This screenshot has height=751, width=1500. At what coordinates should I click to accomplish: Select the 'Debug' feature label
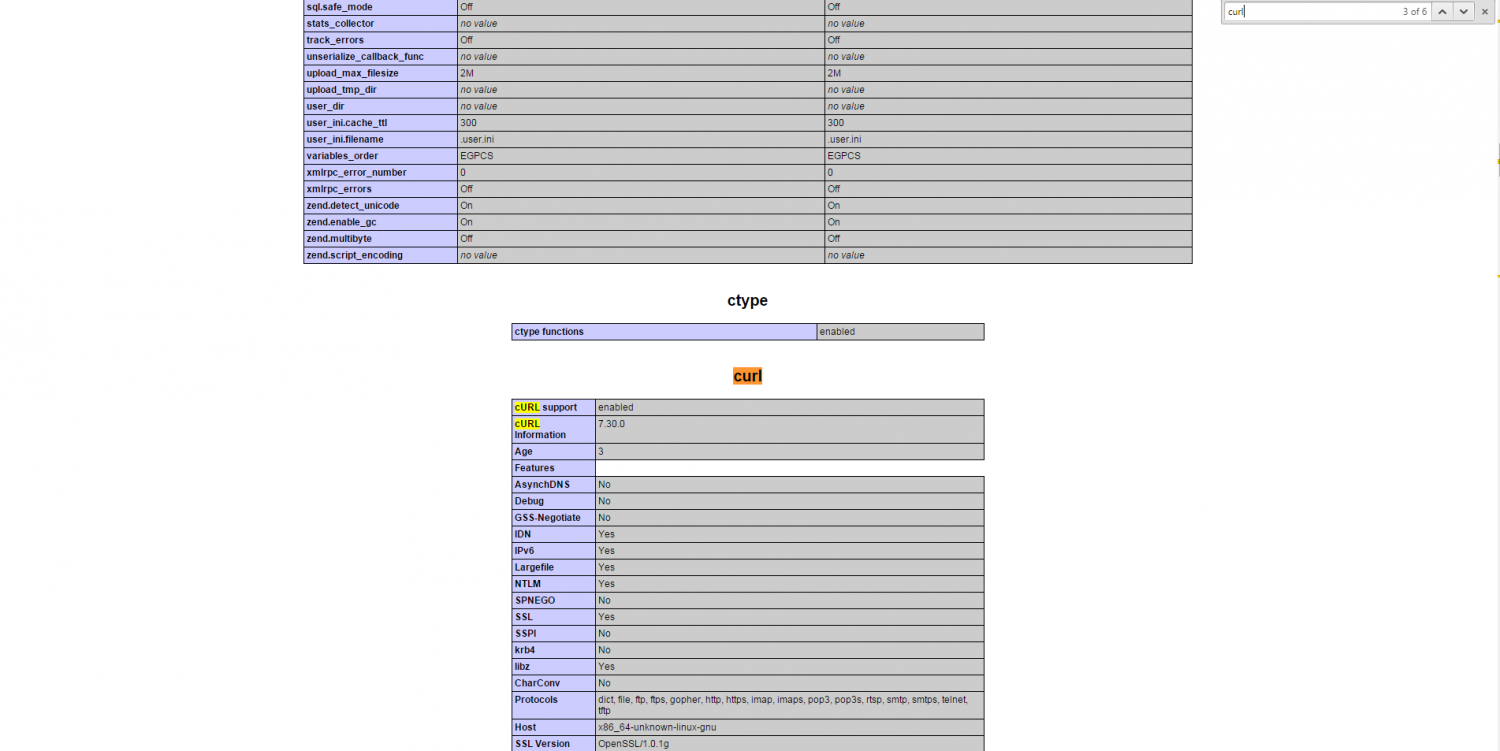[529, 501]
